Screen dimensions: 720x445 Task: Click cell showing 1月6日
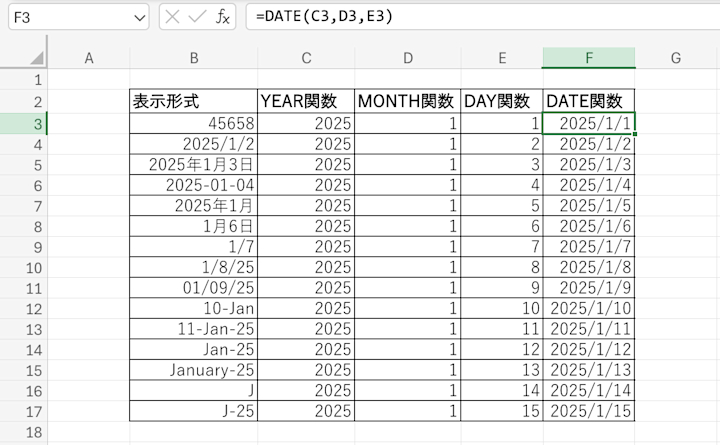click(x=193, y=226)
